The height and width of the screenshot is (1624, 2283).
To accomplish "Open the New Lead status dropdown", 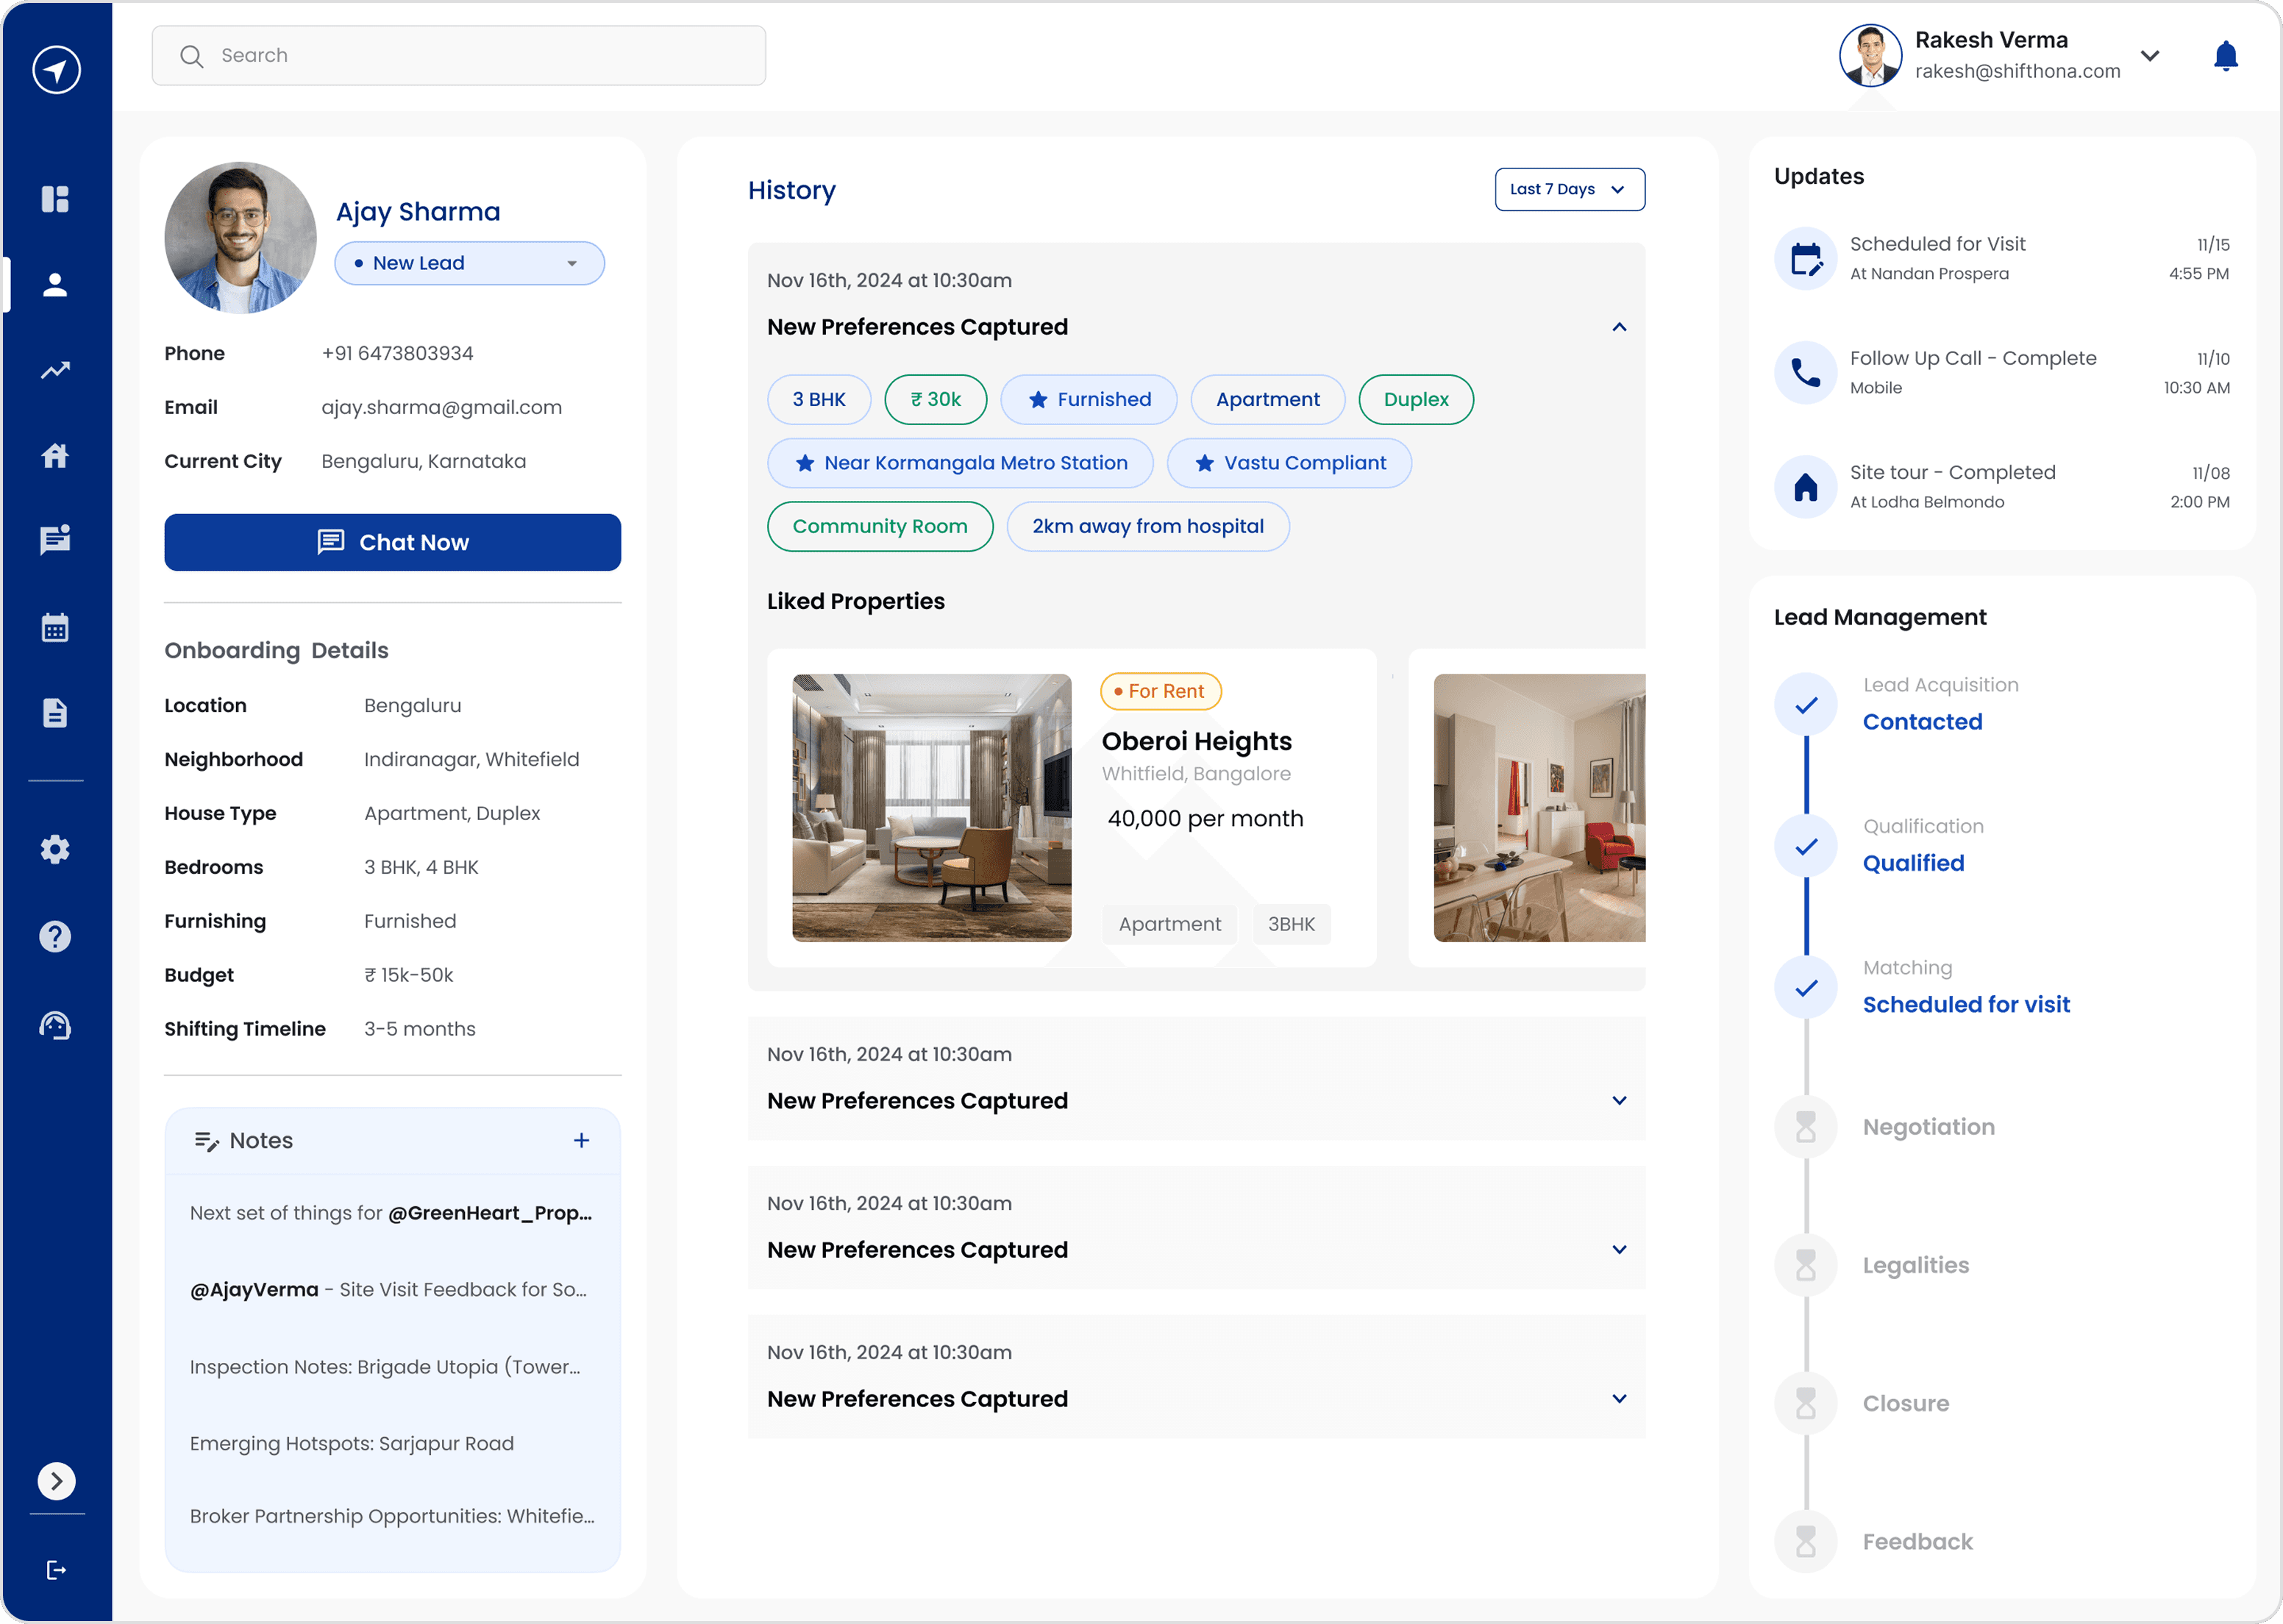I will (469, 263).
